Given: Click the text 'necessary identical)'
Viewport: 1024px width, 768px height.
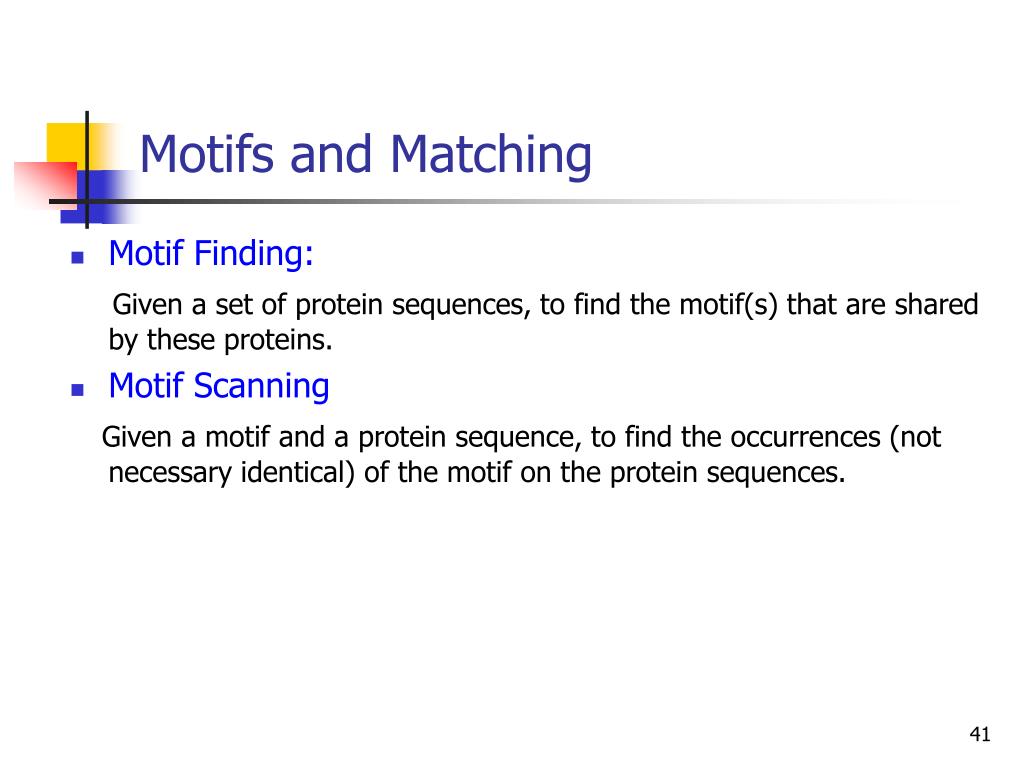Looking at the screenshot, I should (232, 473).
